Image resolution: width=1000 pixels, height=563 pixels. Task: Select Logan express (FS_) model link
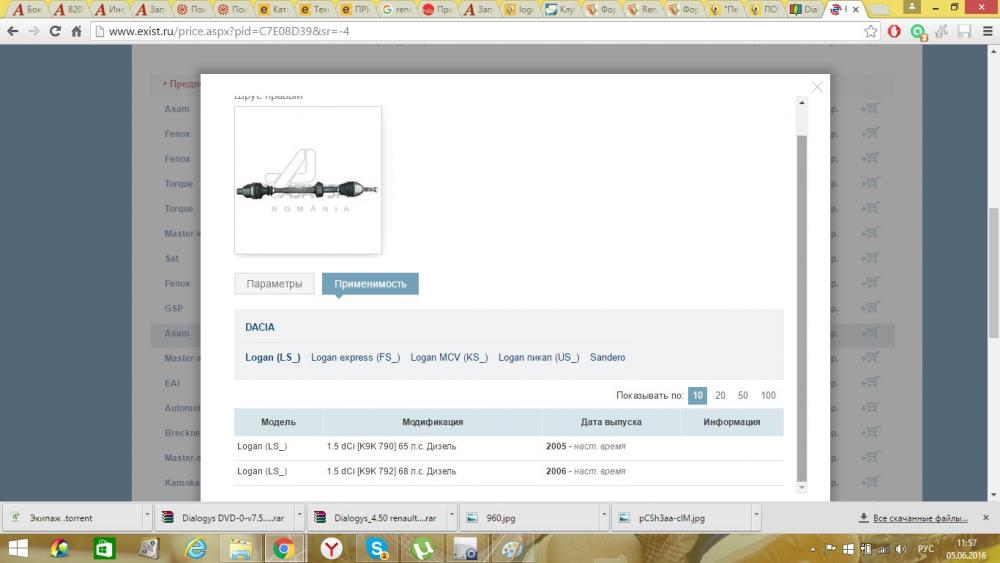[355, 357]
